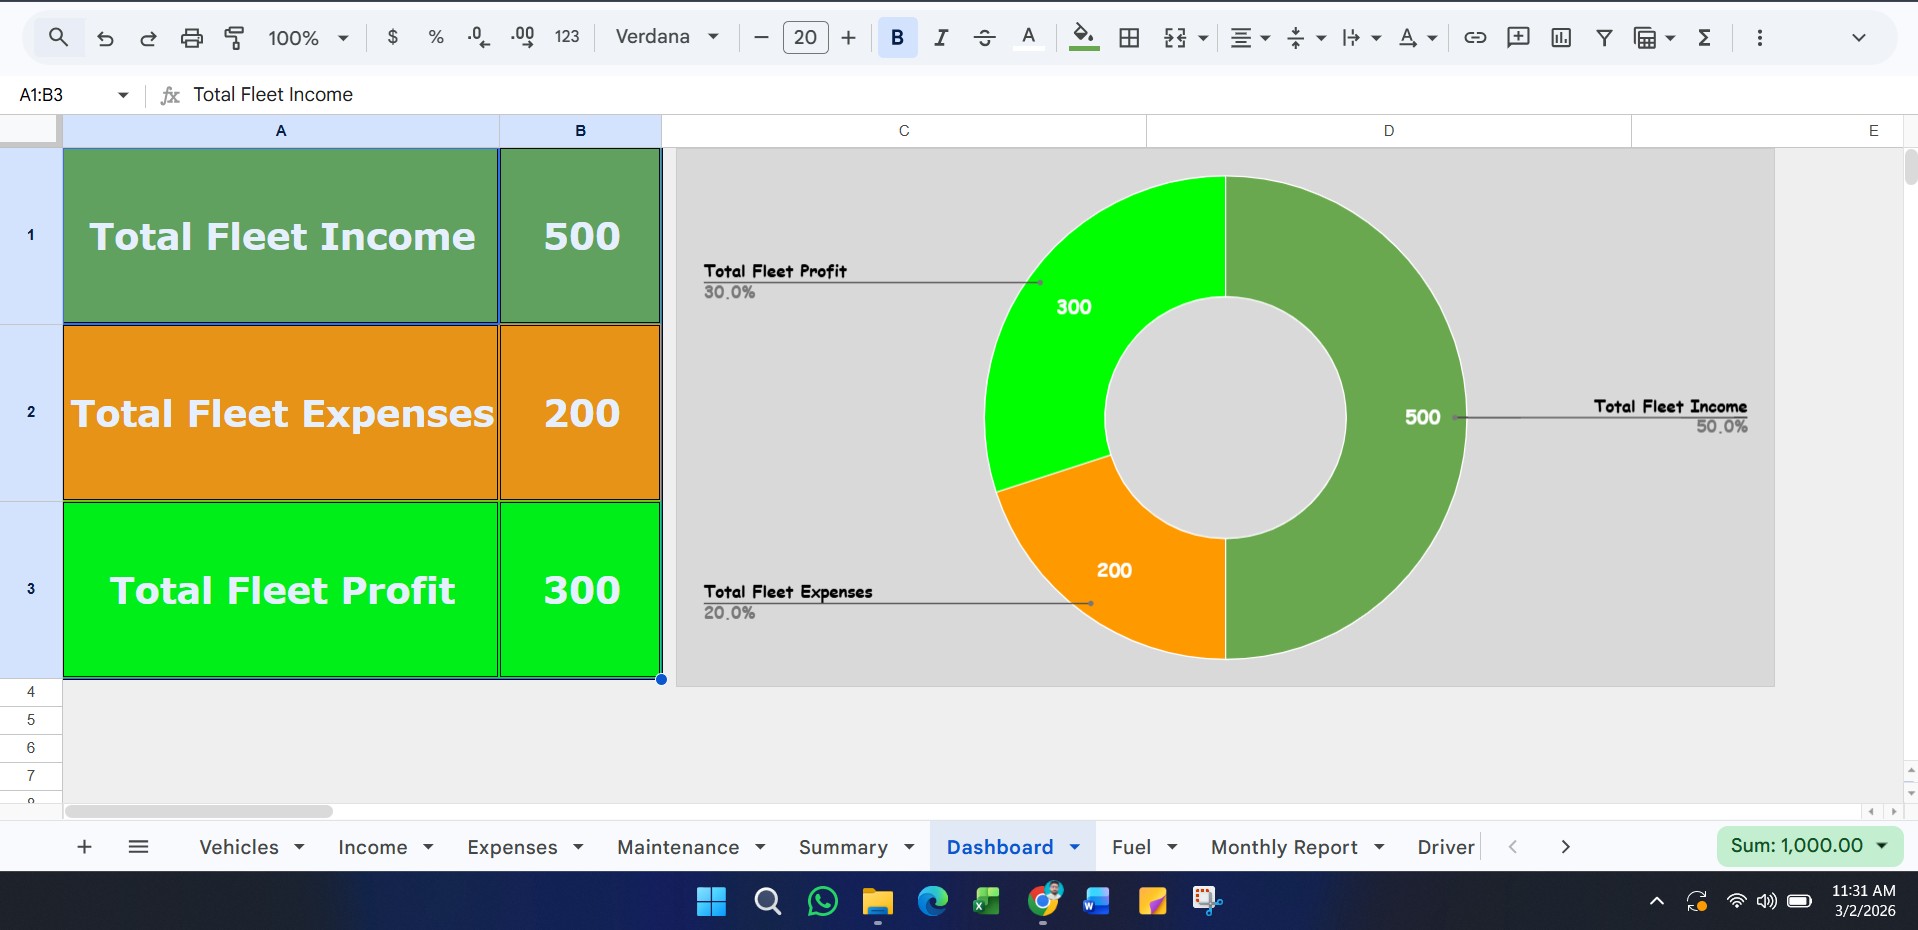Click the insert link icon
The width and height of the screenshot is (1918, 930).
pos(1474,38)
